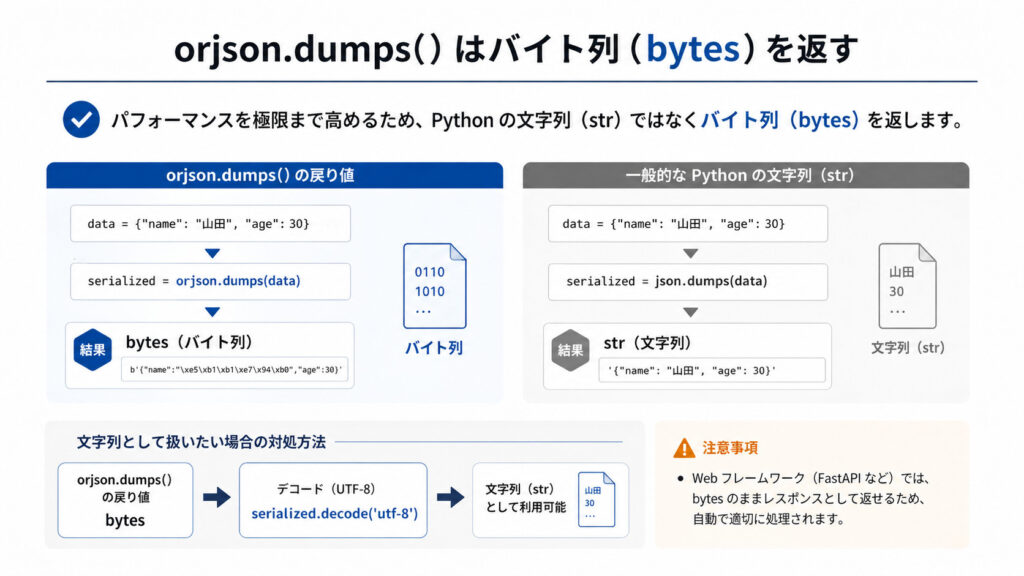
Task: Click the blue down triangle below orjson.dumps(data)
Action: (212, 312)
